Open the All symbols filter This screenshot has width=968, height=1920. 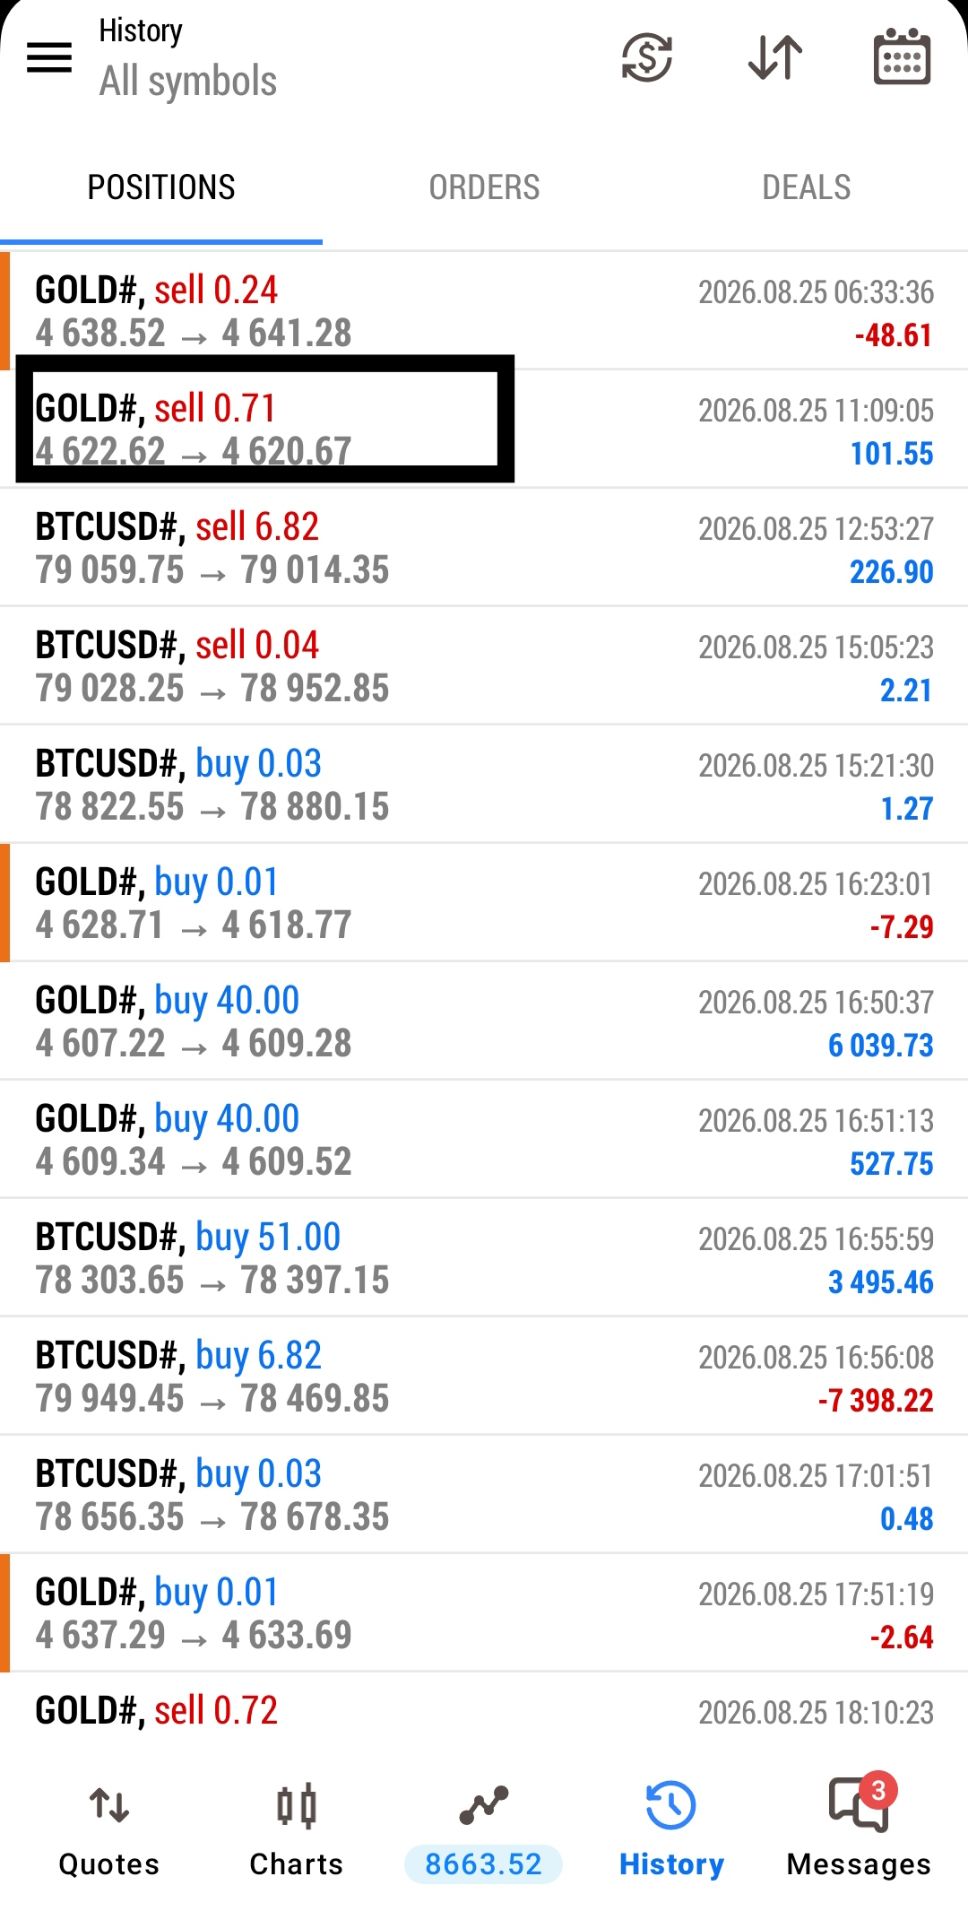188,81
